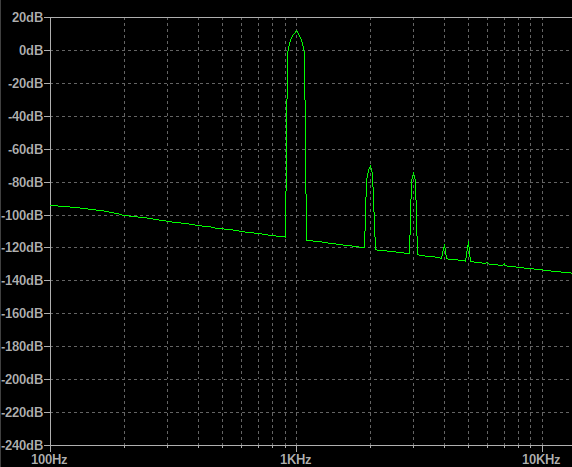Viewport: 572px width, 467px height.
Task: Click the 1KHz frequency axis label
Action: coord(296,459)
